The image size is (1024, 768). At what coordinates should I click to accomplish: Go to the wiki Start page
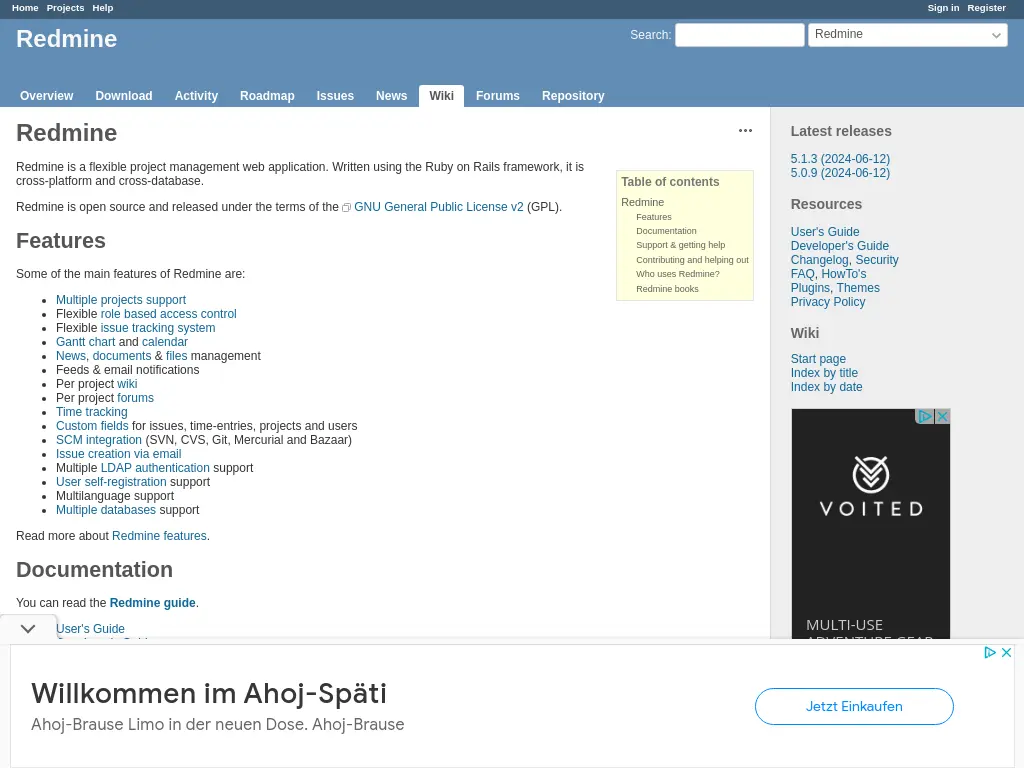tap(818, 359)
